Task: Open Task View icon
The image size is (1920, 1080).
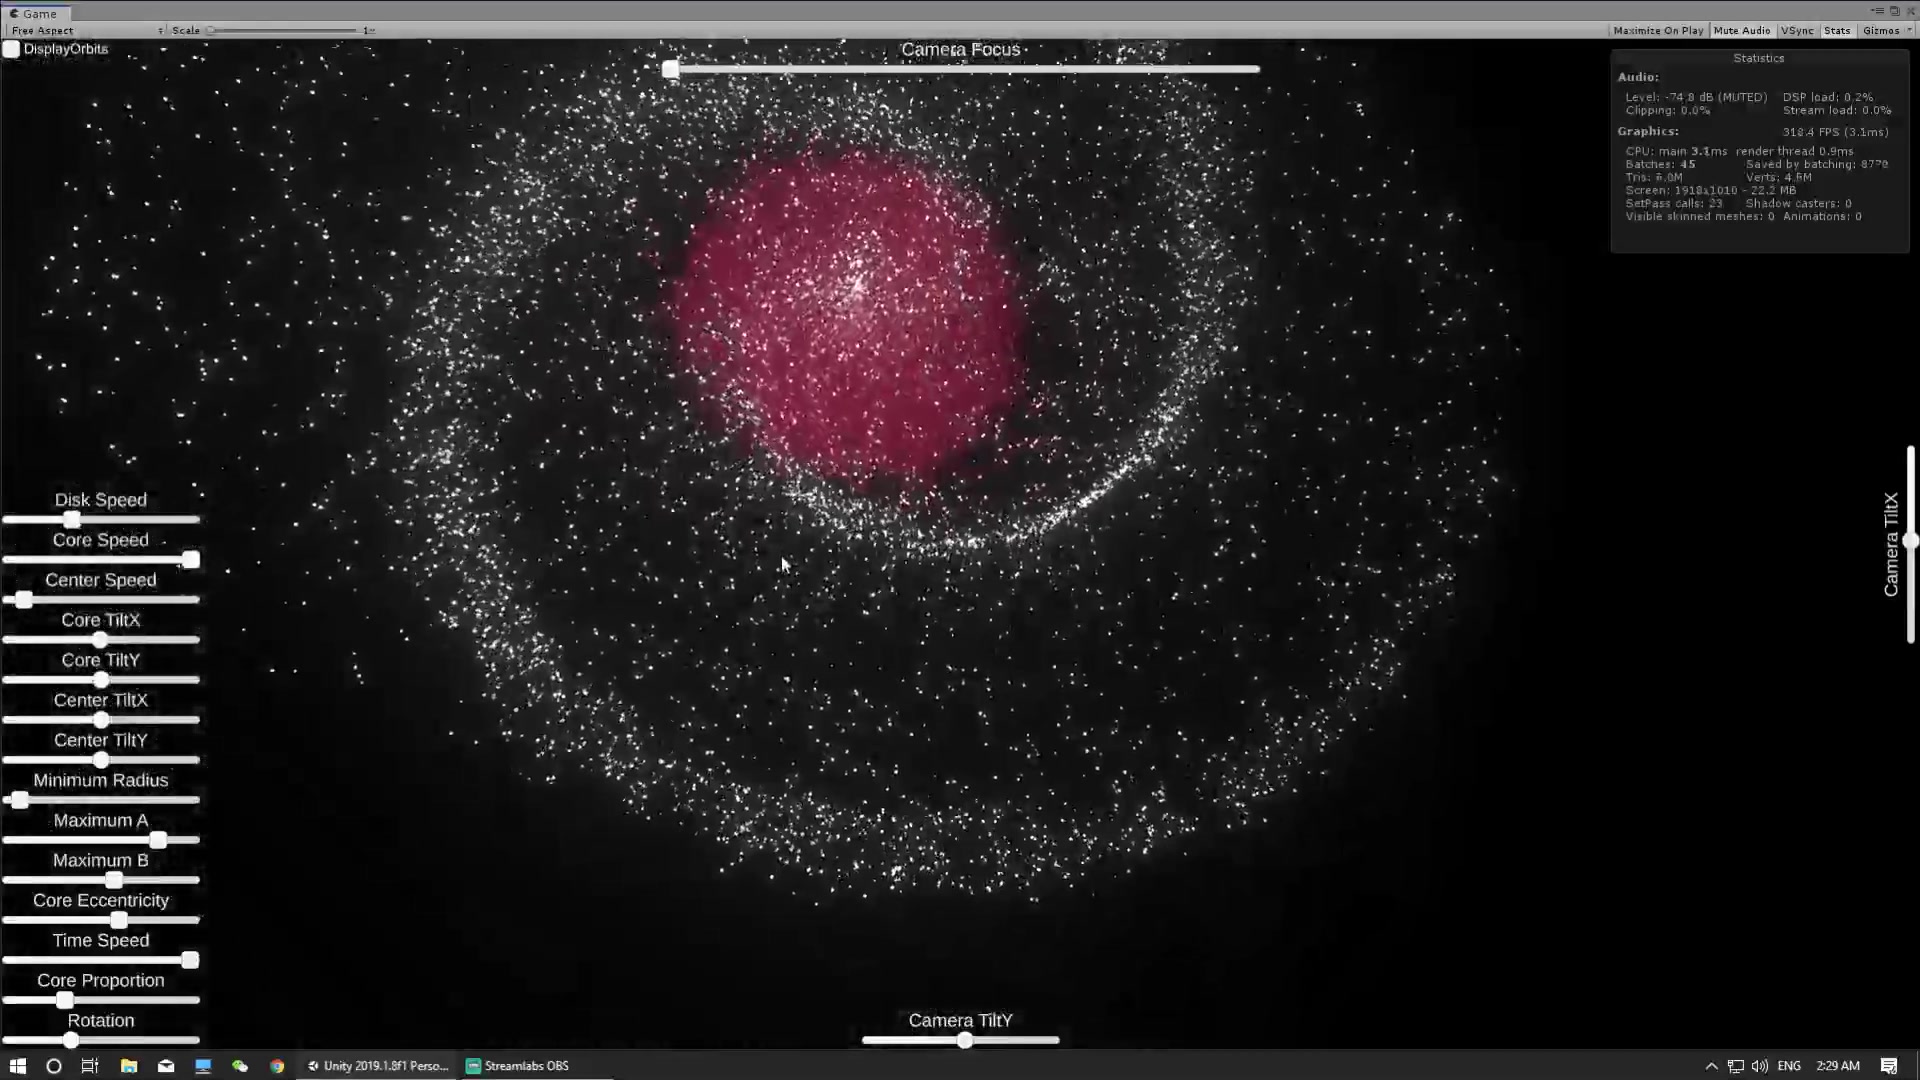Action: 90,1066
